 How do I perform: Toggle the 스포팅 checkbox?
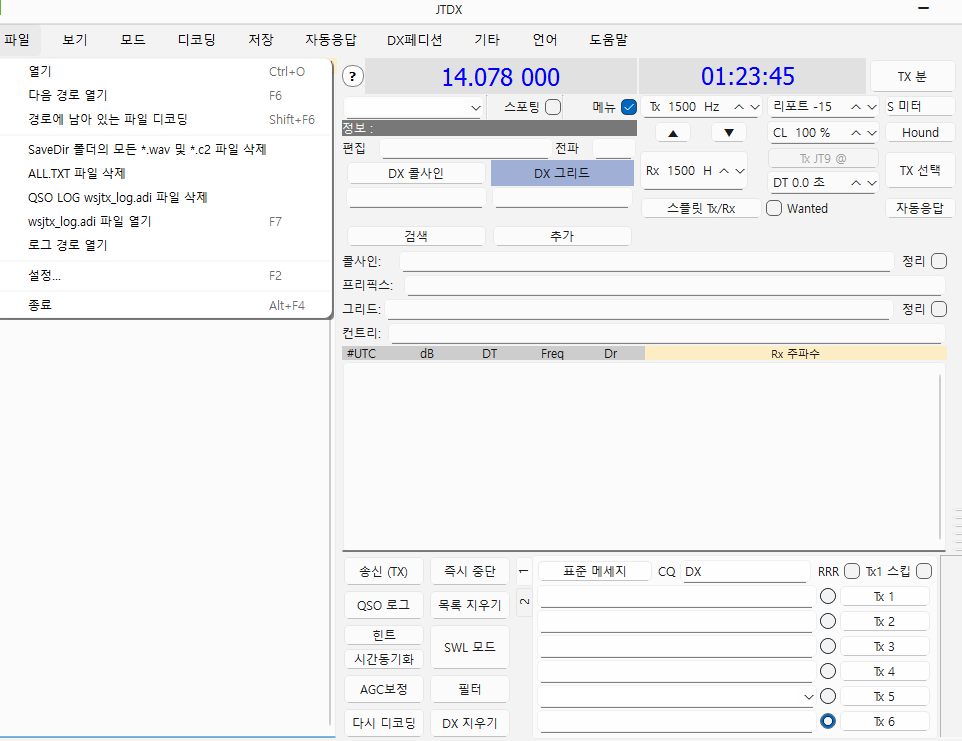point(553,107)
